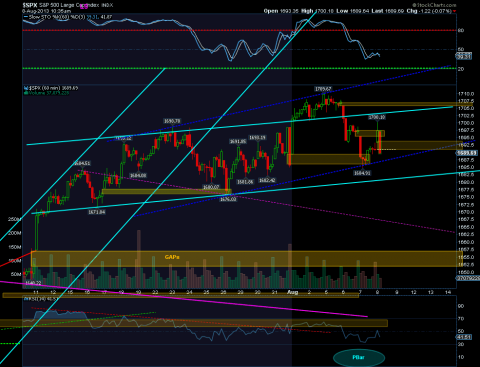Click the Slow STO %K(60) %D(3) legend text
This screenshot has height=367, width=480.
tap(57, 17)
